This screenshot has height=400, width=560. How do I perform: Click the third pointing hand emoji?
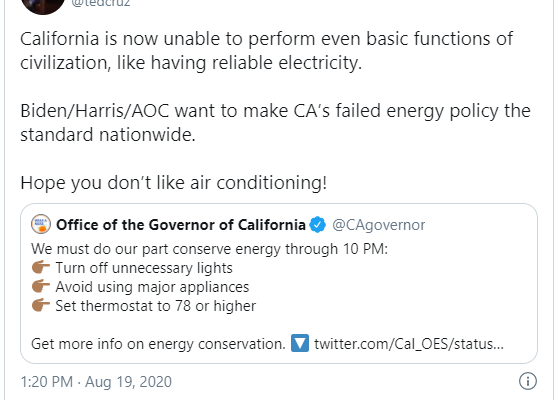[x=41, y=305]
